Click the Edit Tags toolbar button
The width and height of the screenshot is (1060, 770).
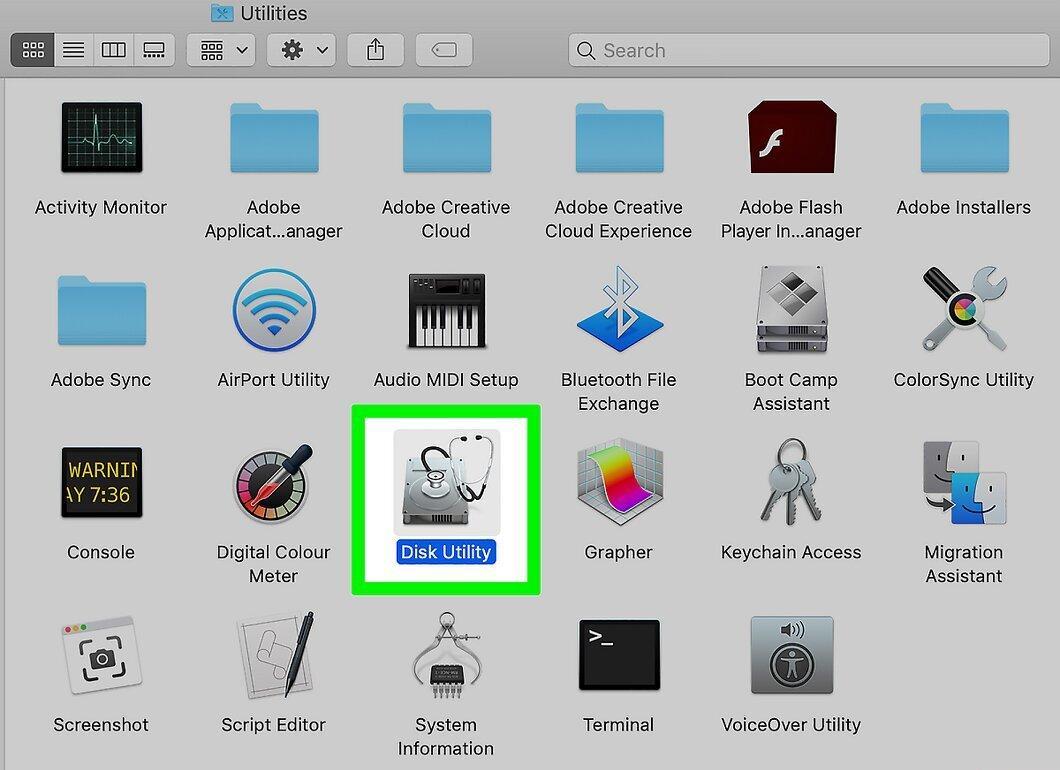(443, 50)
